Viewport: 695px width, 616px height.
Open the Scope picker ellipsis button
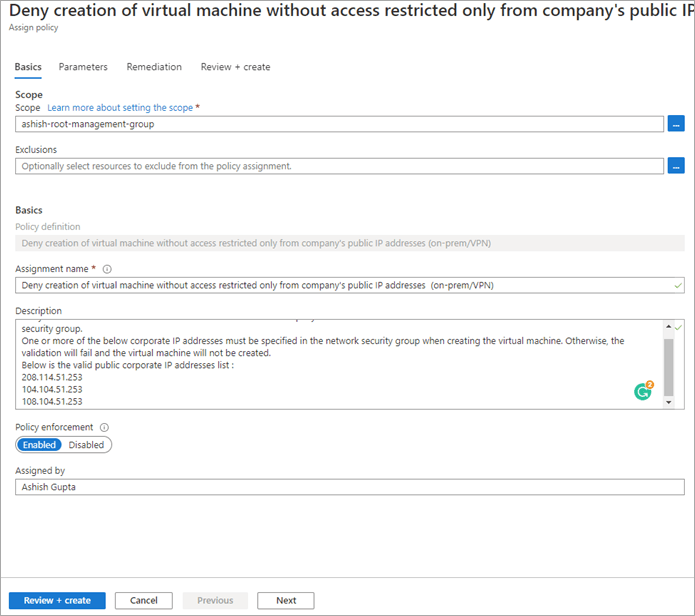(676, 124)
